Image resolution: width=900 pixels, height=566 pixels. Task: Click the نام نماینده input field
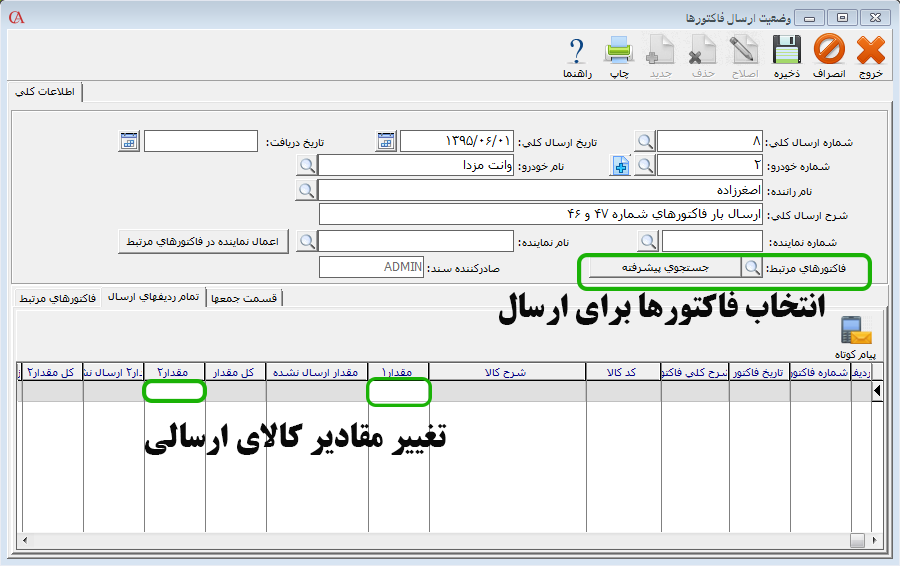click(x=416, y=242)
